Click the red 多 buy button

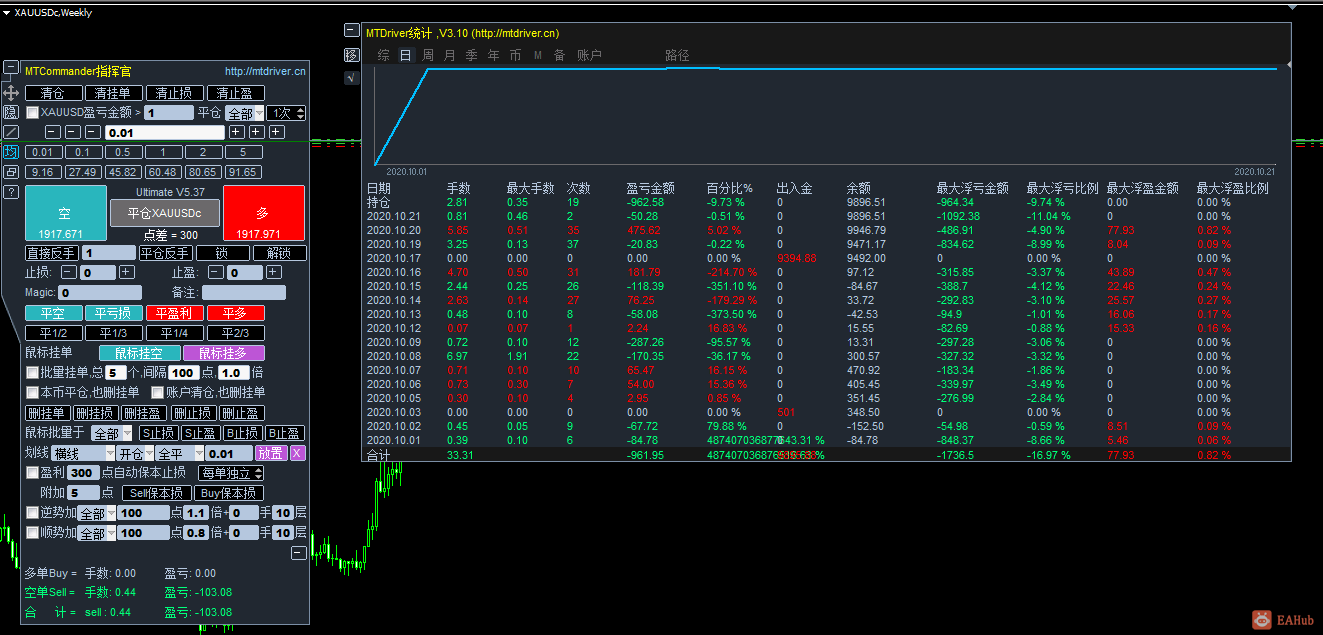[x=263, y=213]
